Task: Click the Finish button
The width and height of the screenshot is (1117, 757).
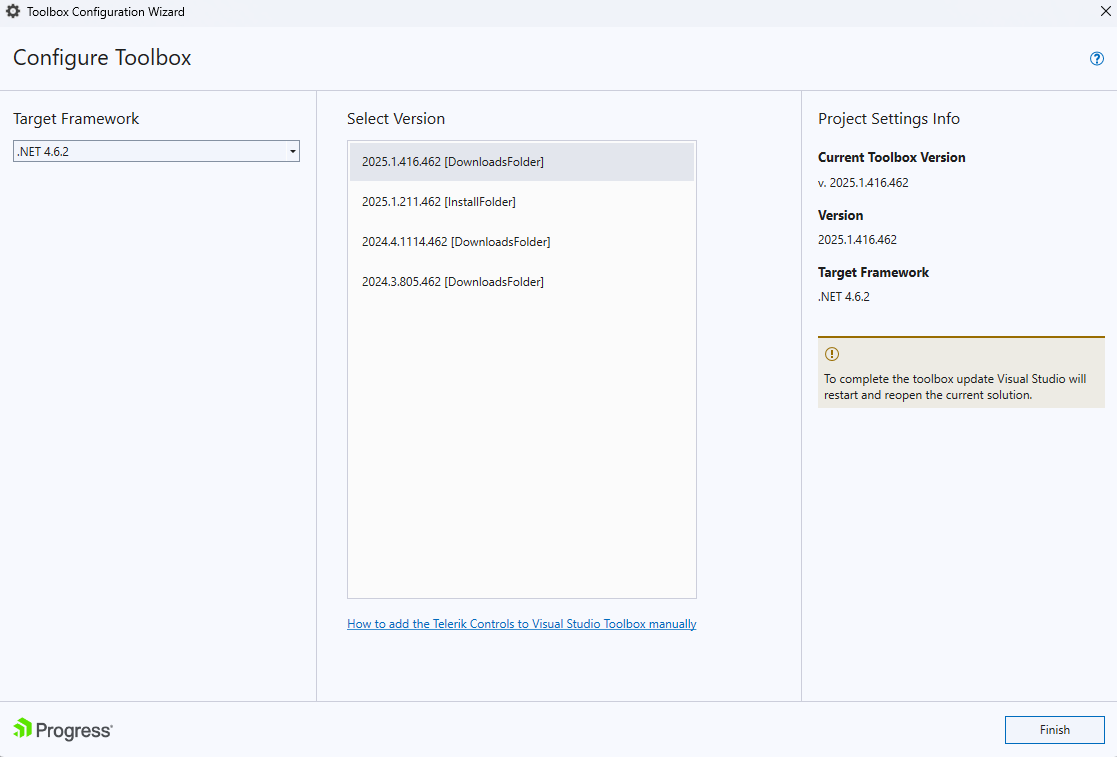Action: click(1054, 729)
